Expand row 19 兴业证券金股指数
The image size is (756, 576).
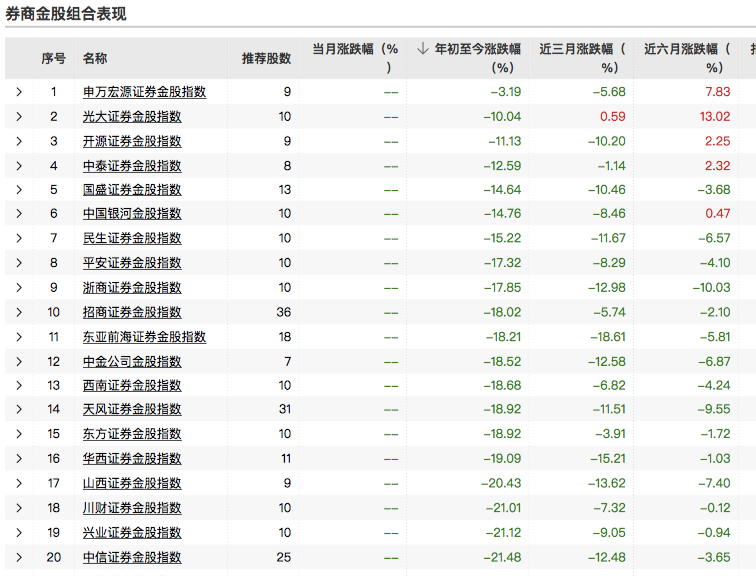(x=19, y=533)
